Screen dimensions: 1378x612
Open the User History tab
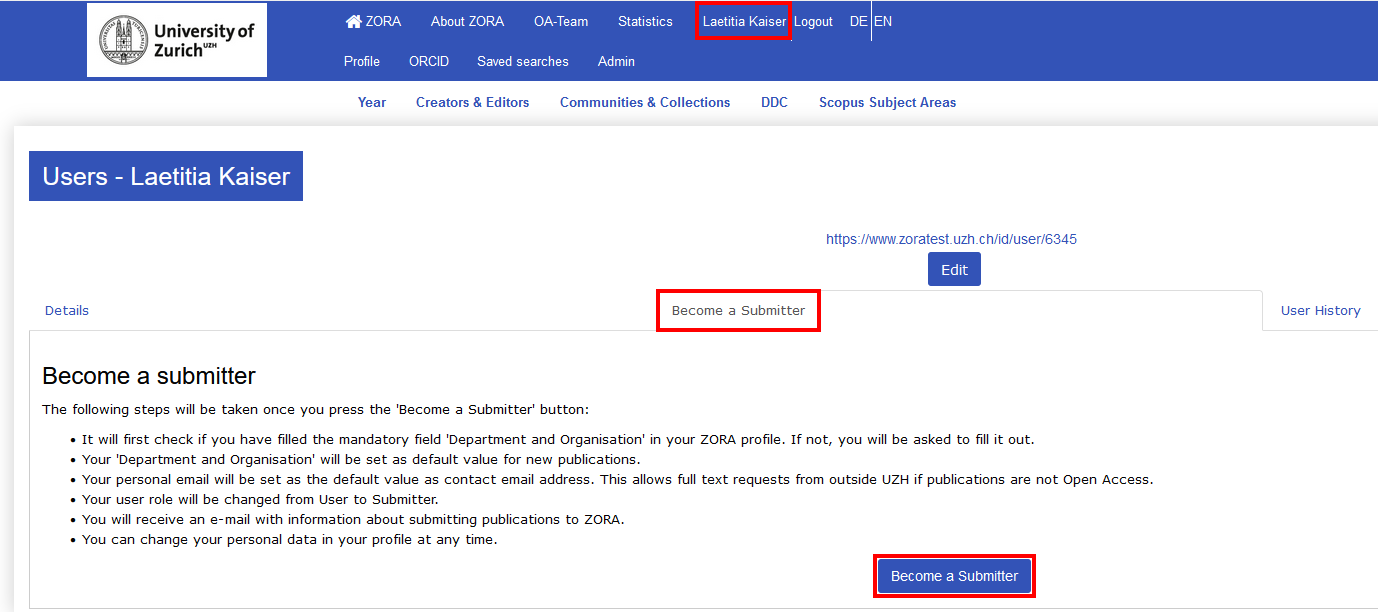click(1320, 310)
